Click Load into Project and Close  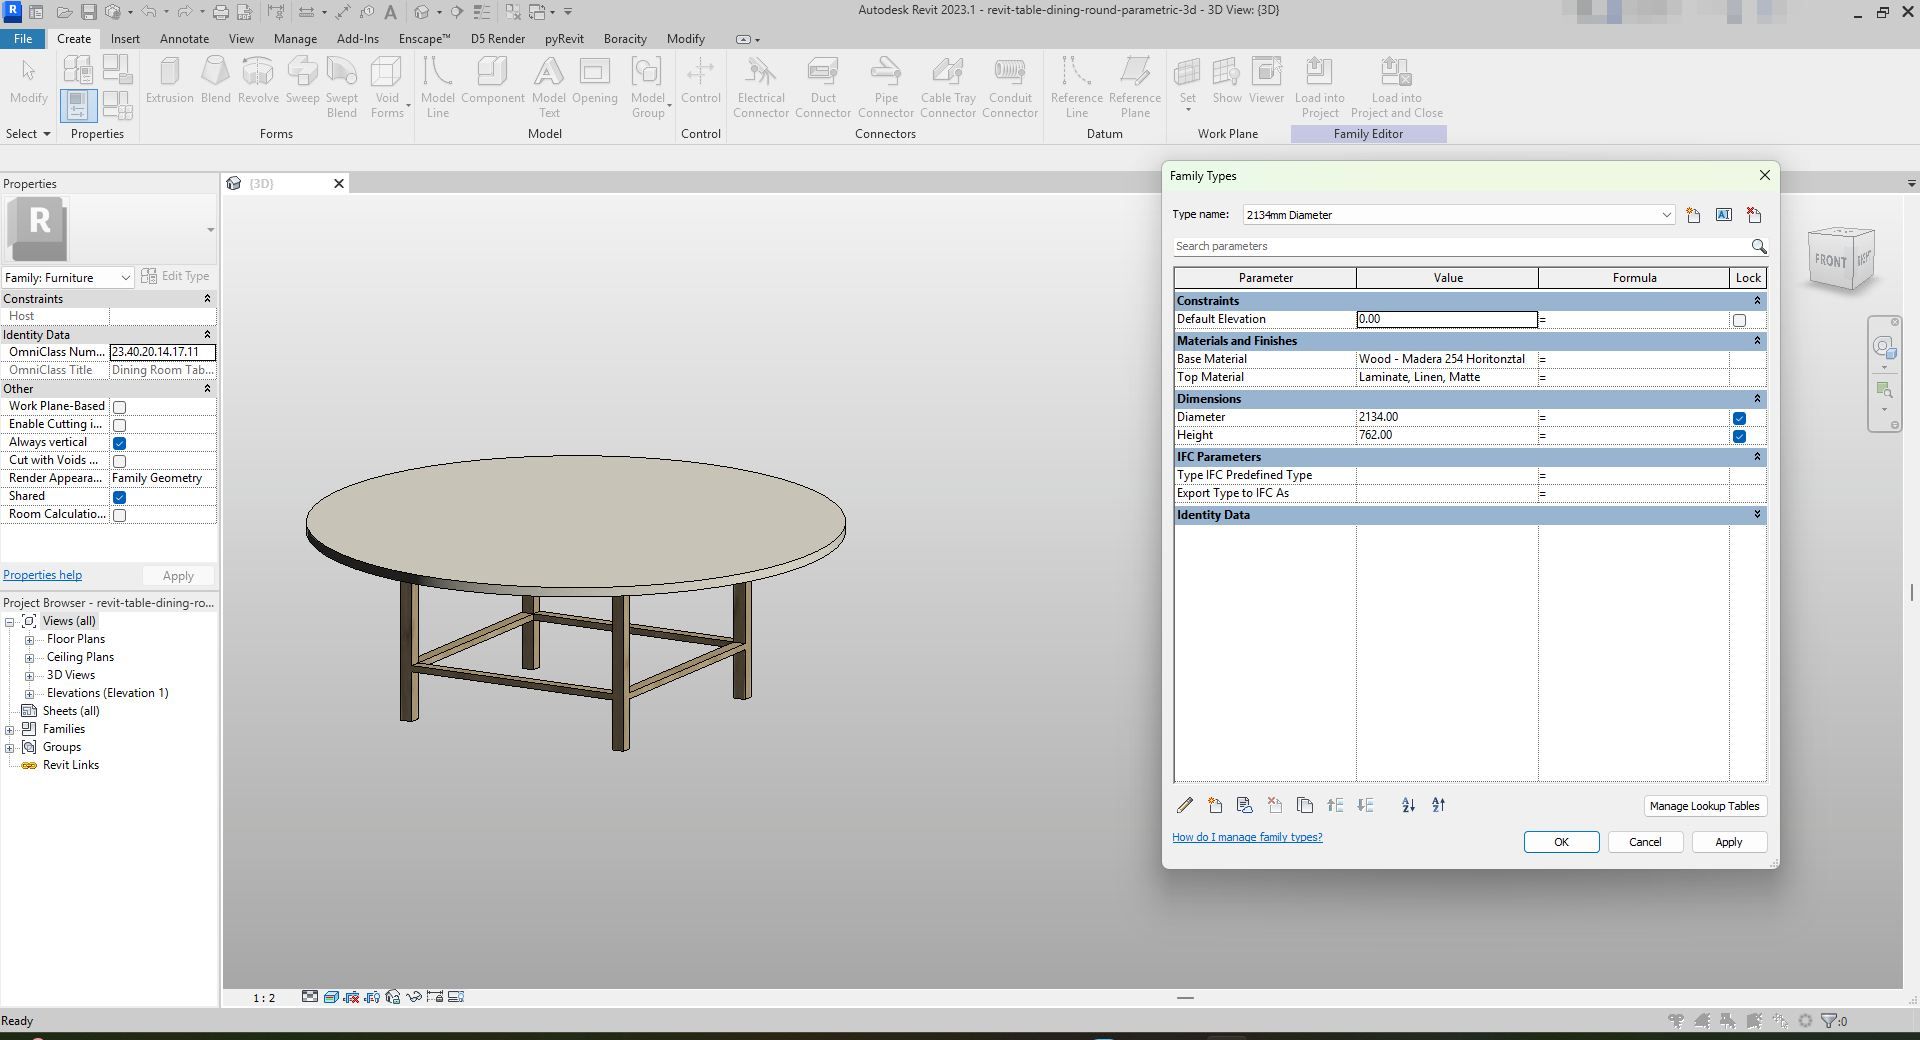coord(1396,87)
